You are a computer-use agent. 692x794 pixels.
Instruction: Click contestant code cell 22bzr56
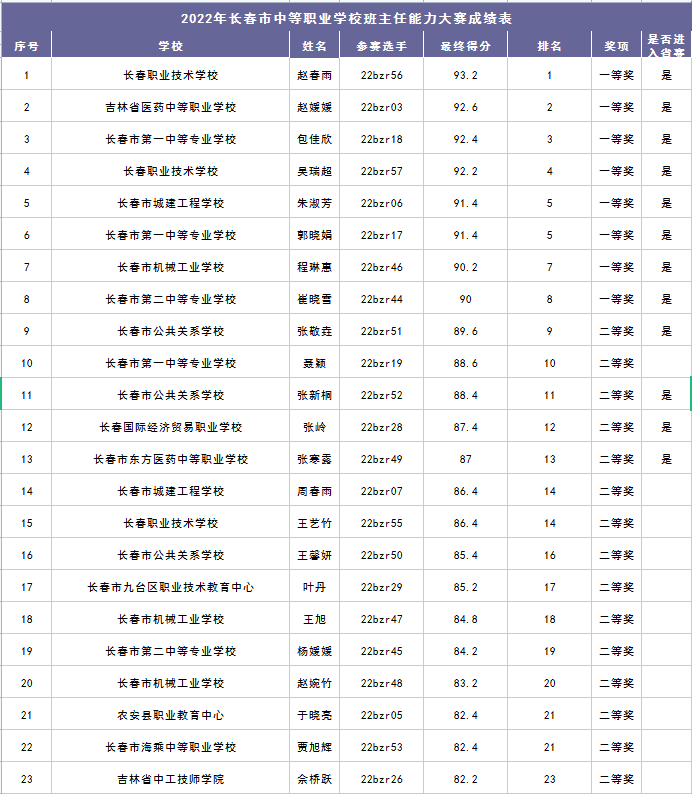tap(381, 75)
